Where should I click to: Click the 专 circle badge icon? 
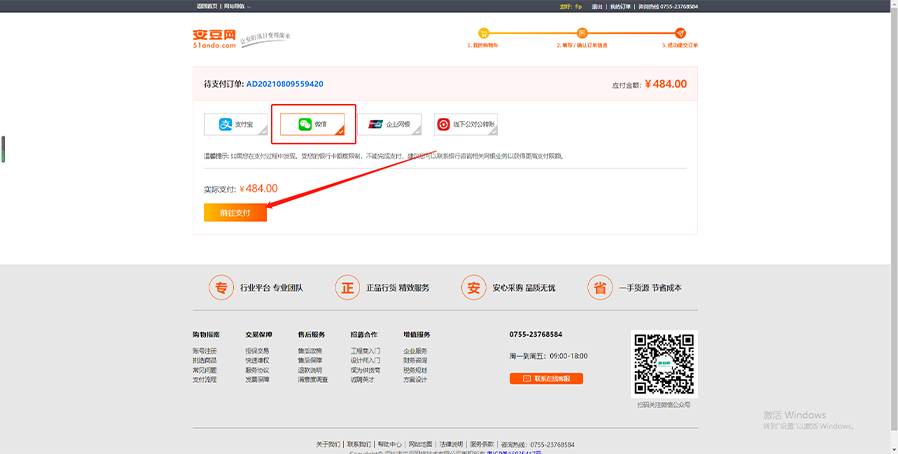click(221, 287)
